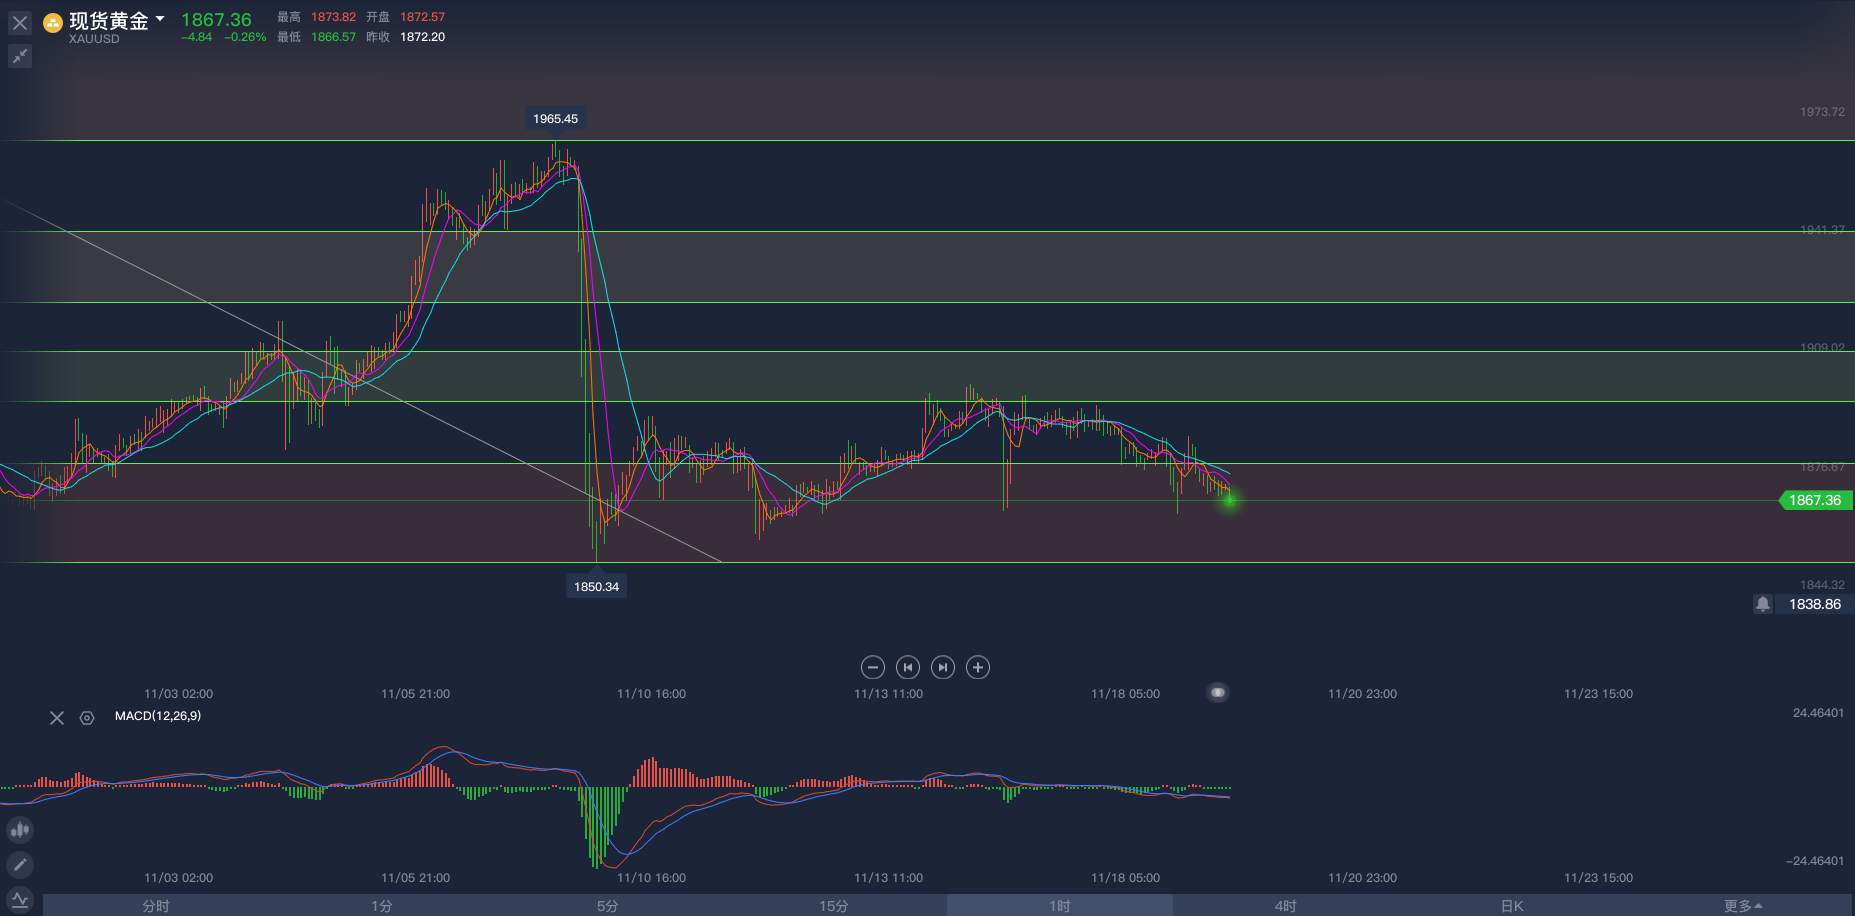Click the 昨收 value 1872.20
This screenshot has width=1855, height=916.
(x=422, y=37)
